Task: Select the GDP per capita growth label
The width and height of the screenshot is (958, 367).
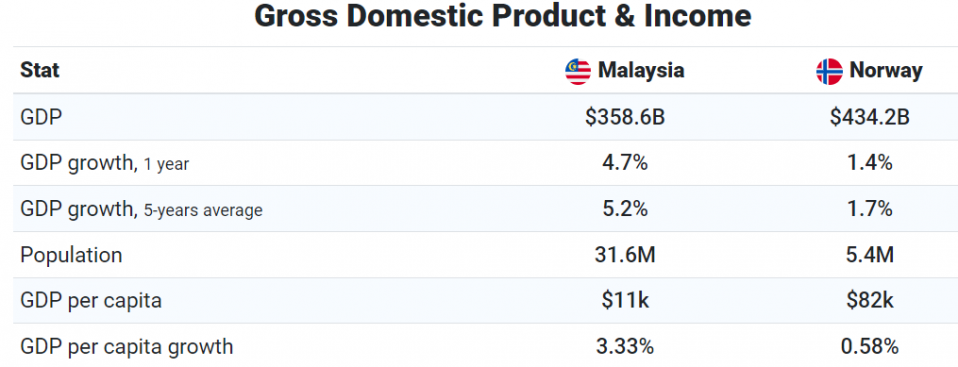Action: click(x=127, y=347)
